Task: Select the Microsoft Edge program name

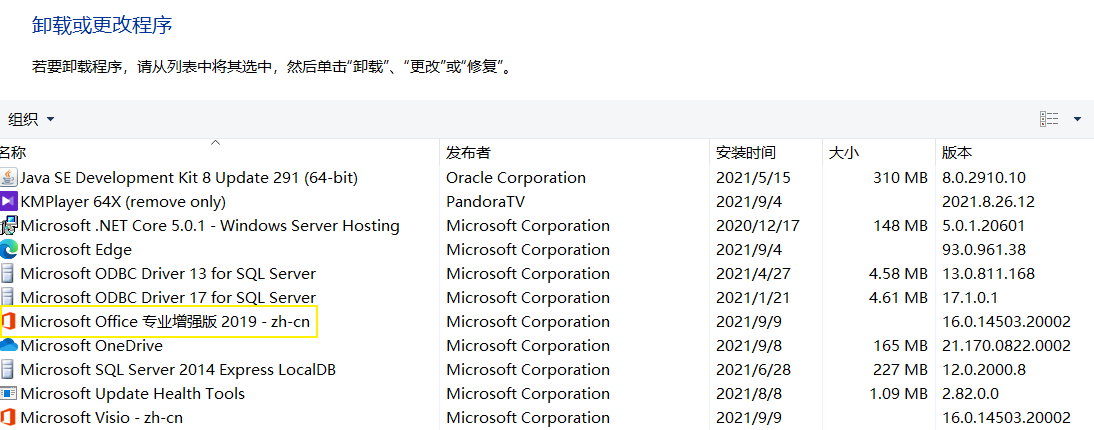Action: tap(76, 249)
